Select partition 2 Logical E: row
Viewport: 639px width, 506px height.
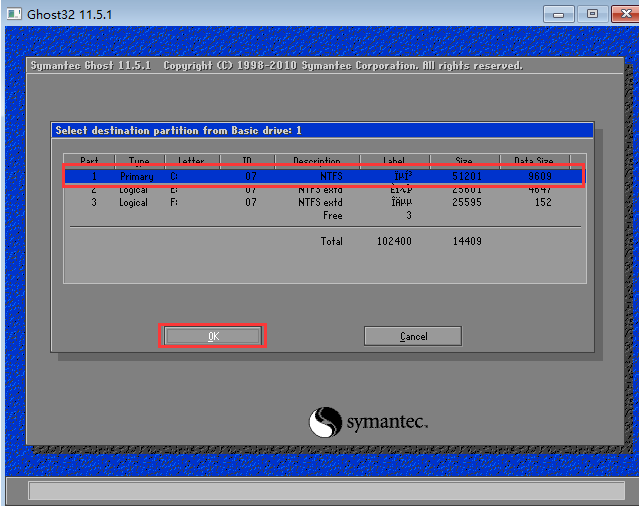point(323,189)
